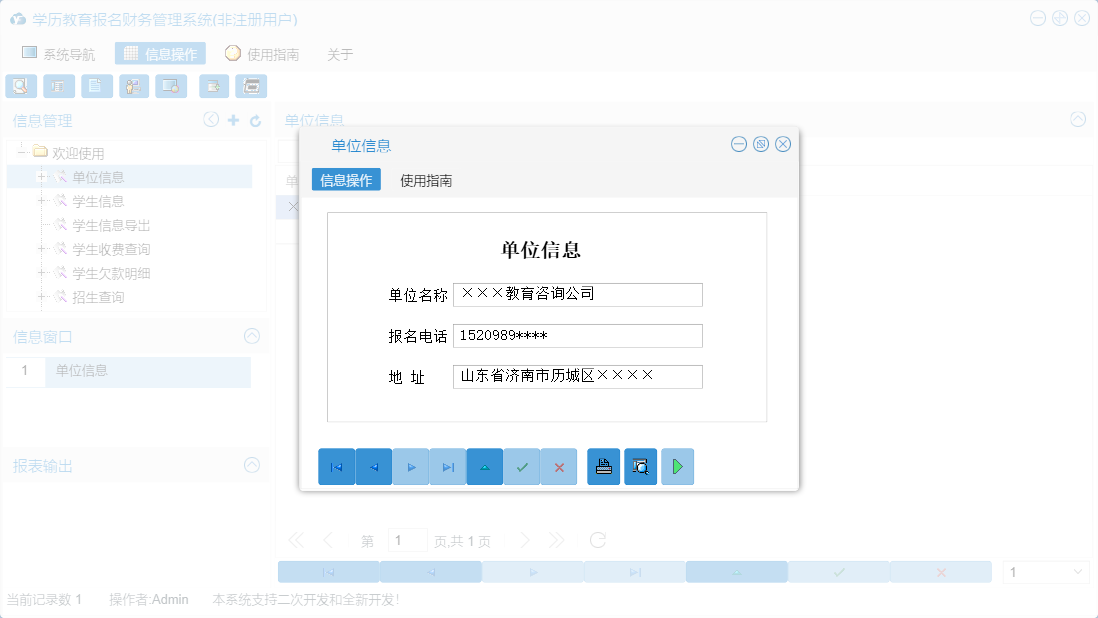This screenshot has height=618, width=1098.
Task: Collapse the 信息窗口 panel
Action: point(251,336)
